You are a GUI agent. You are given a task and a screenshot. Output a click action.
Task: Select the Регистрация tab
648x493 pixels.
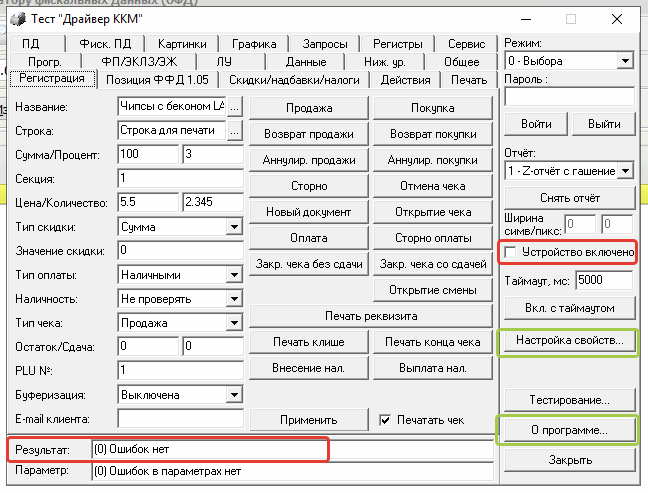tap(52, 79)
